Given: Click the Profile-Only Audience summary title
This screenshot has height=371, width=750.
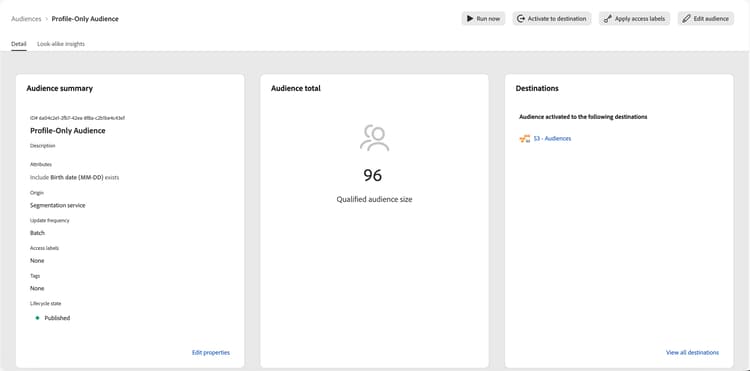Looking at the screenshot, I should pyautogui.click(x=68, y=131).
